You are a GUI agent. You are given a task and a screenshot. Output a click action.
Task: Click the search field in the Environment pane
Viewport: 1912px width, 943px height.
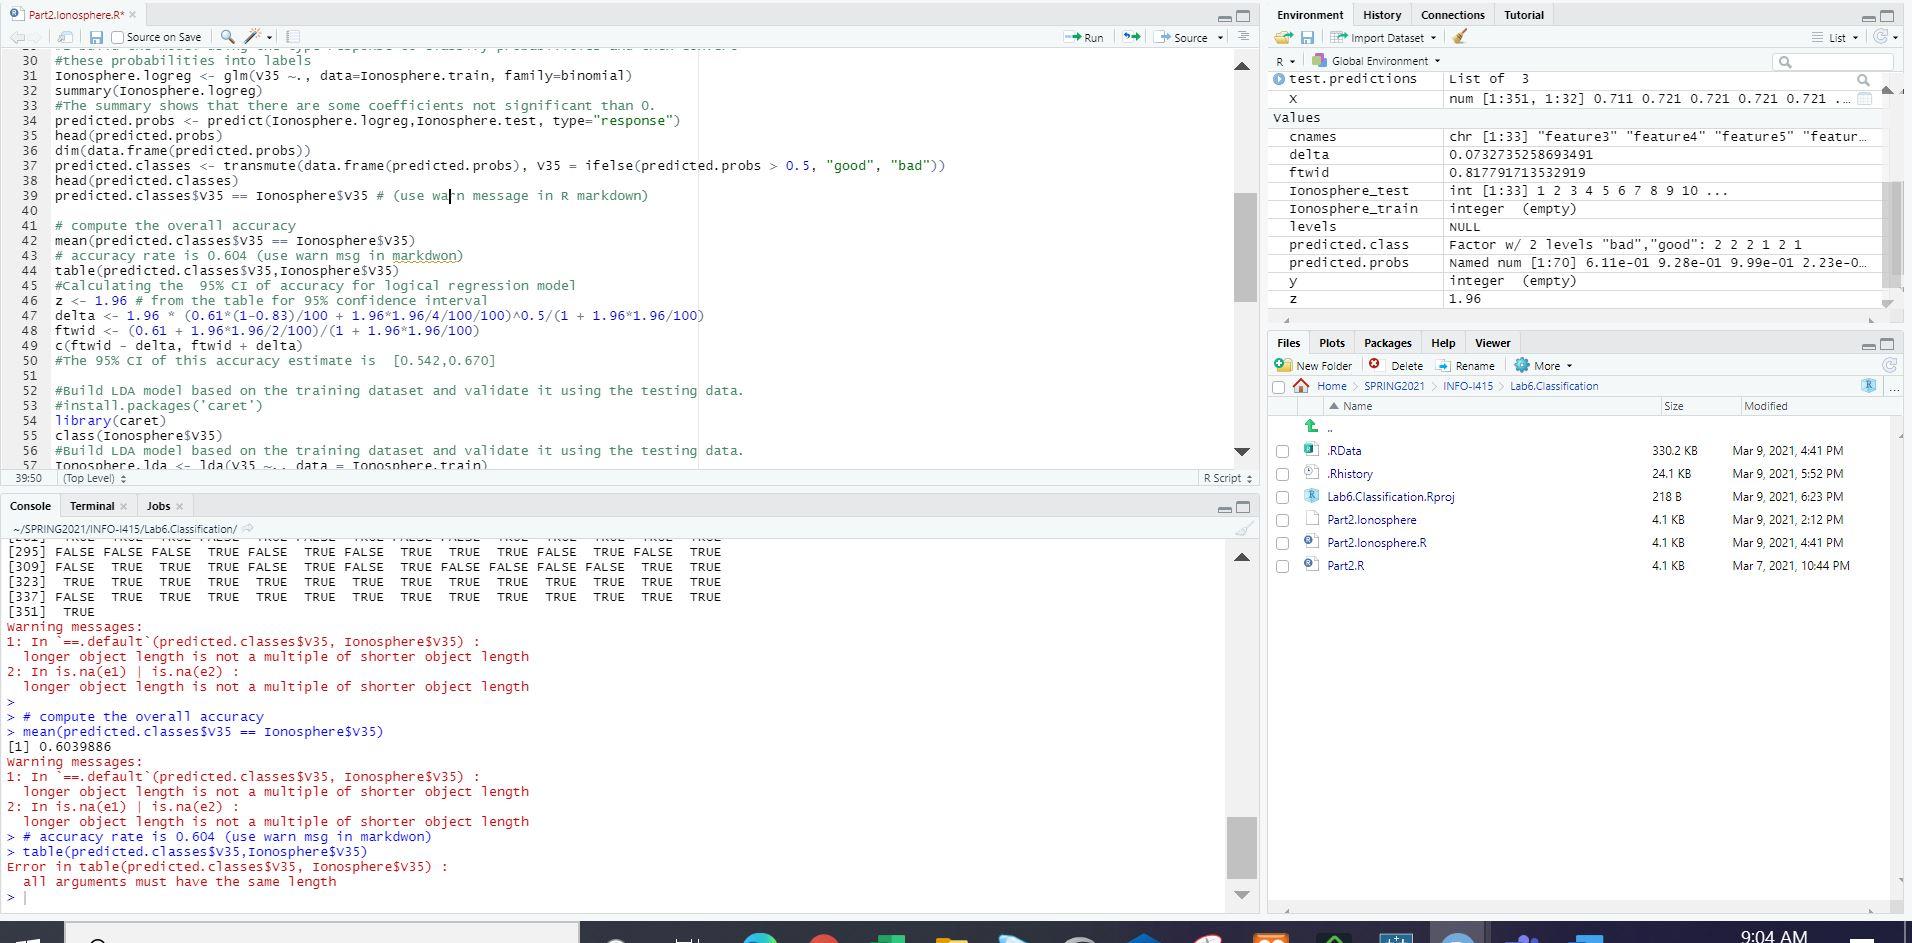click(x=1830, y=61)
